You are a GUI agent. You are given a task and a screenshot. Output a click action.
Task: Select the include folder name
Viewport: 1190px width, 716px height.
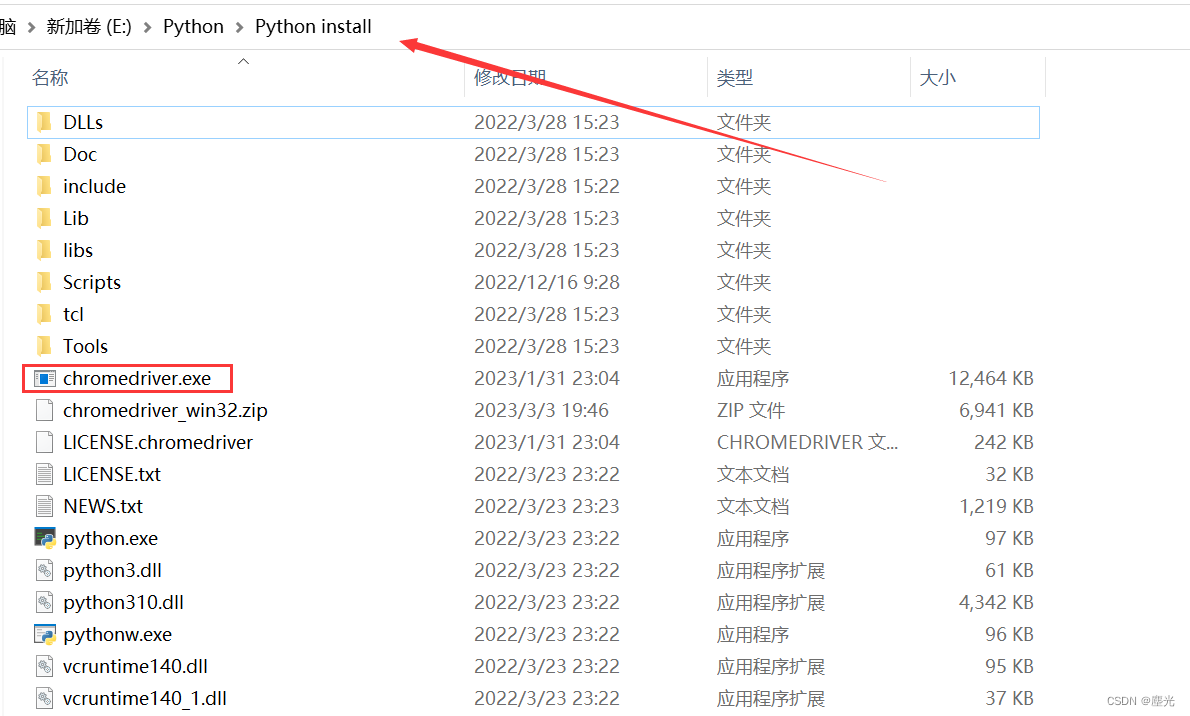(94, 186)
